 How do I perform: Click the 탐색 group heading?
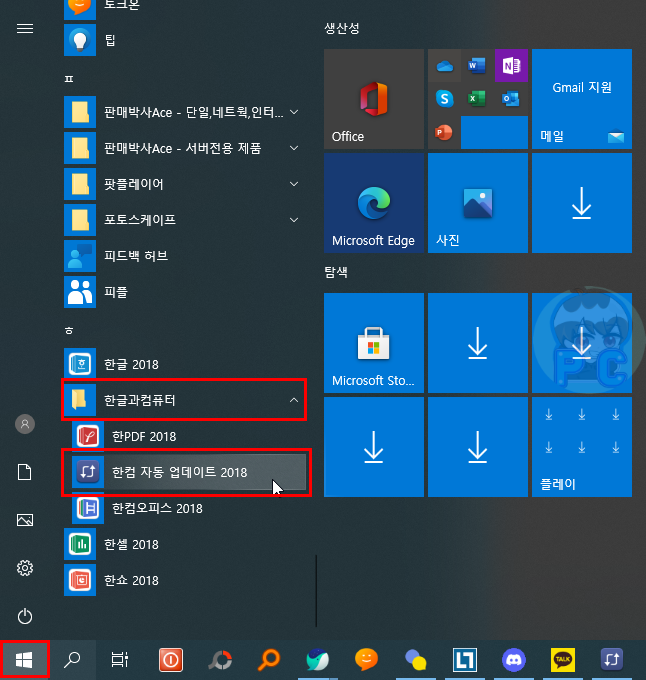[336, 272]
